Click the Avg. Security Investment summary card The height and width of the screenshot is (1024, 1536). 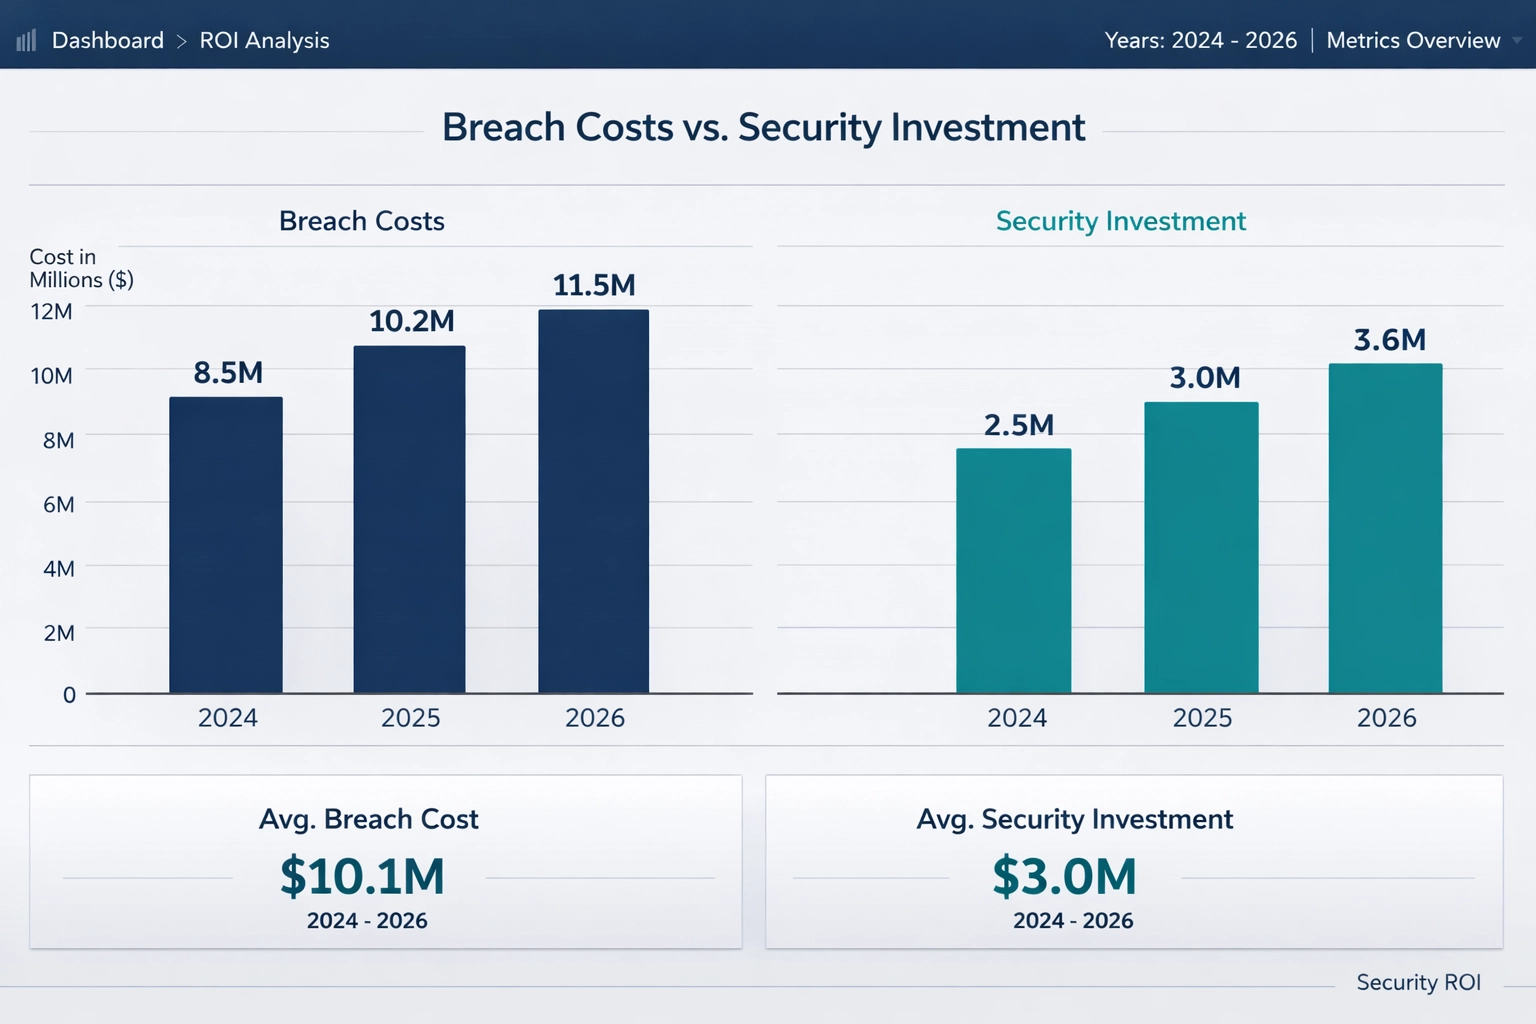(x=1134, y=862)
